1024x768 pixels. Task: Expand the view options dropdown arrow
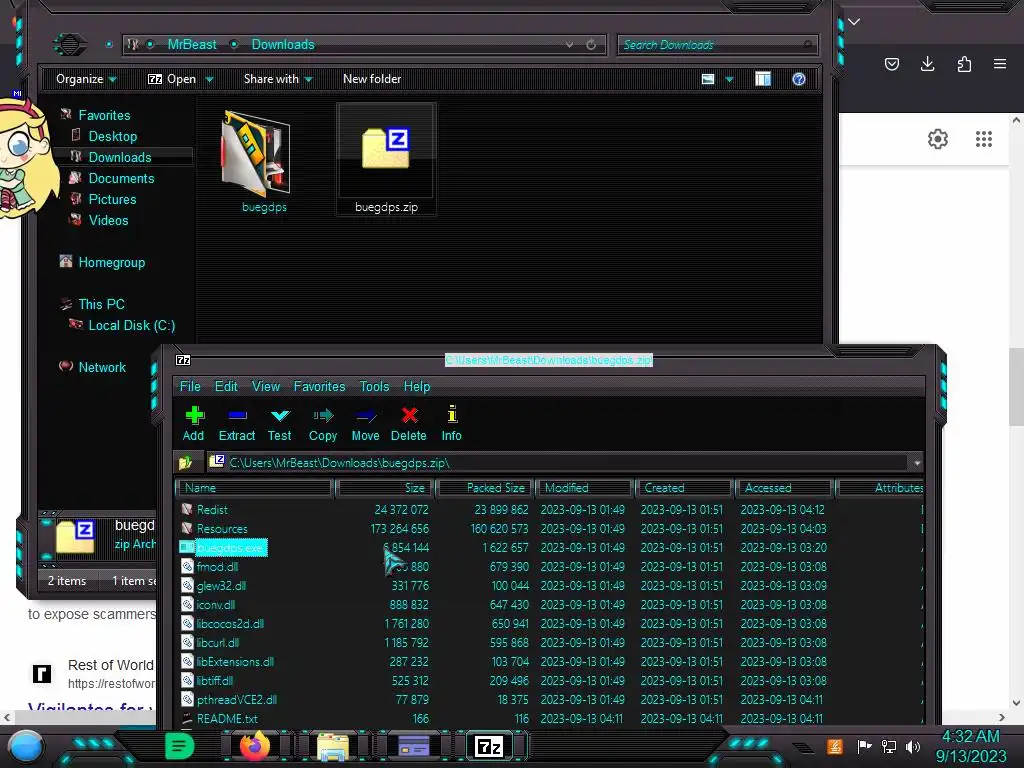tap(729, 79)
